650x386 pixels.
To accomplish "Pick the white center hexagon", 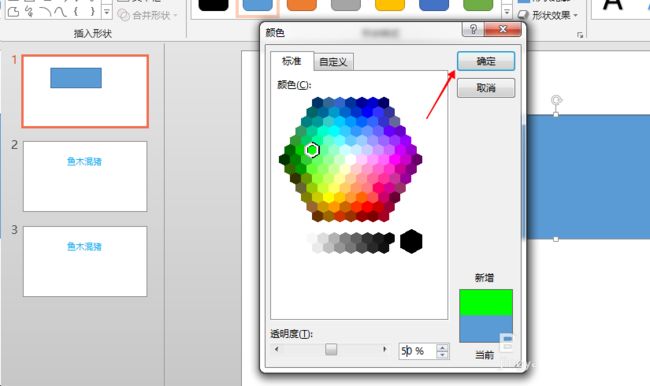I will click(x=350, y=159).
